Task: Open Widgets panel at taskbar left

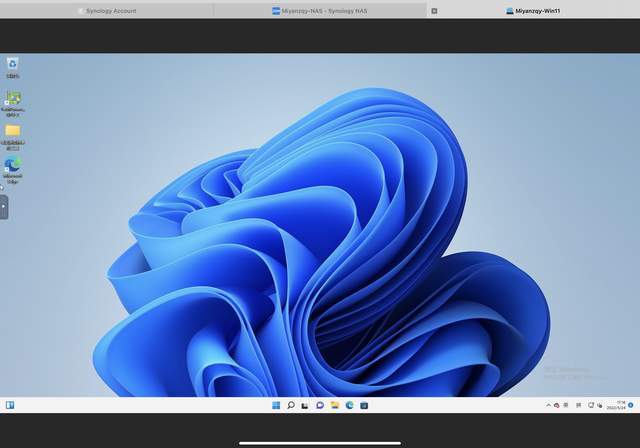Action: point(10,405)
